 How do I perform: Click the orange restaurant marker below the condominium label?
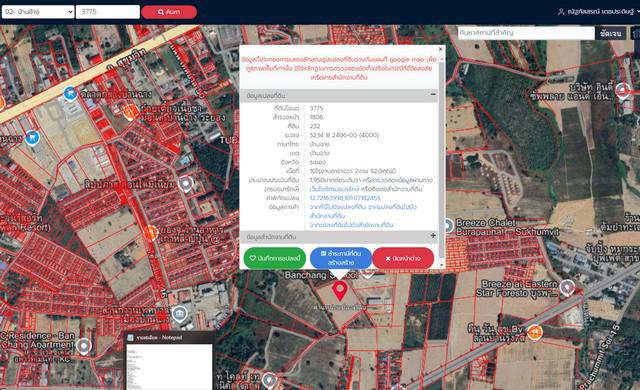150,233
